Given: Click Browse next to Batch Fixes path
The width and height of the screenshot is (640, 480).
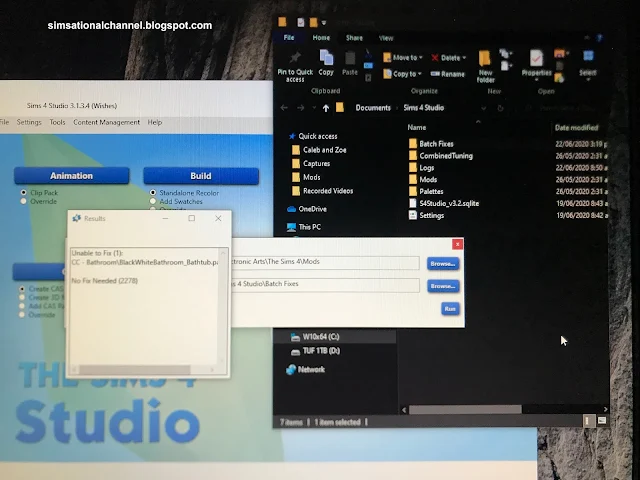Looking at the screenshot, I should click(x=443, y=286).
